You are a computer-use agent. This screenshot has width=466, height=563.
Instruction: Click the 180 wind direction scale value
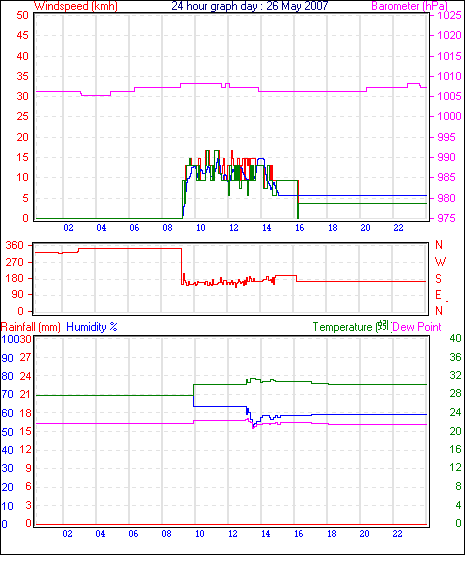(x=15, y=278)
